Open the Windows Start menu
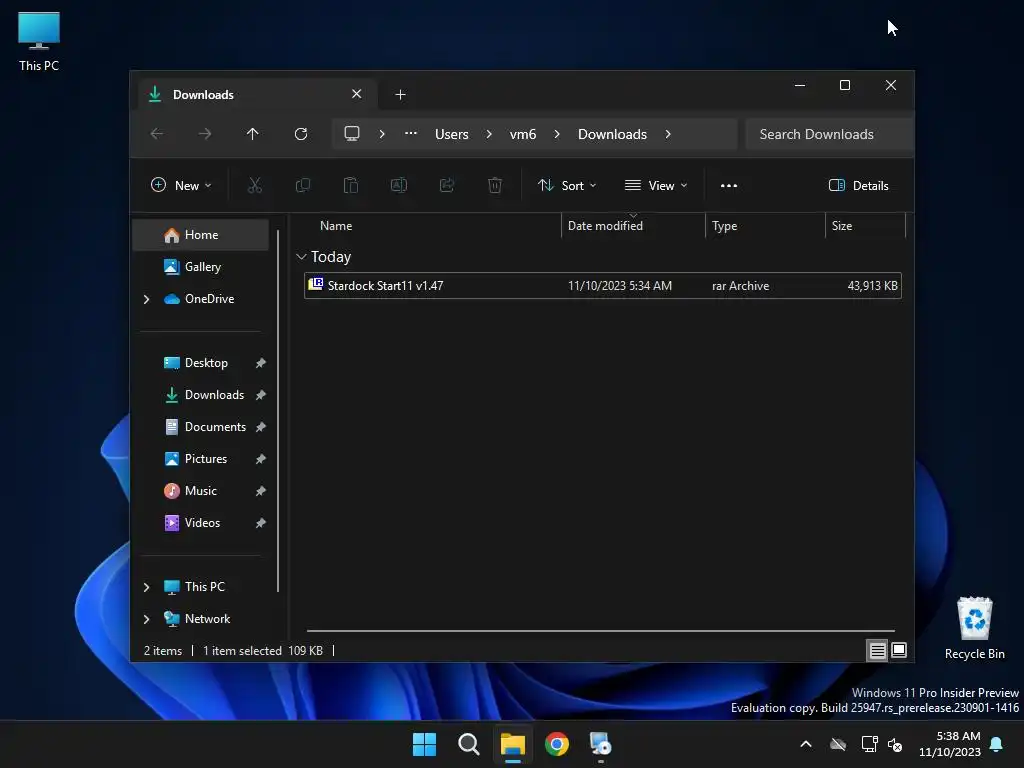 click(x=424, y=744)
